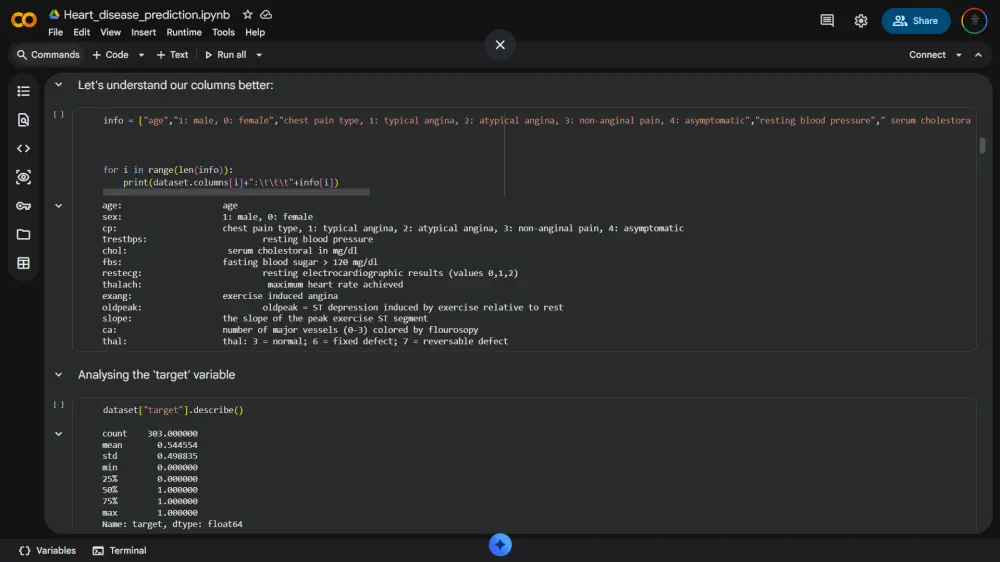Viewport: 1000px width, 562px height.
Task: Click into the info list code line
Action: (x=536, y=121)
